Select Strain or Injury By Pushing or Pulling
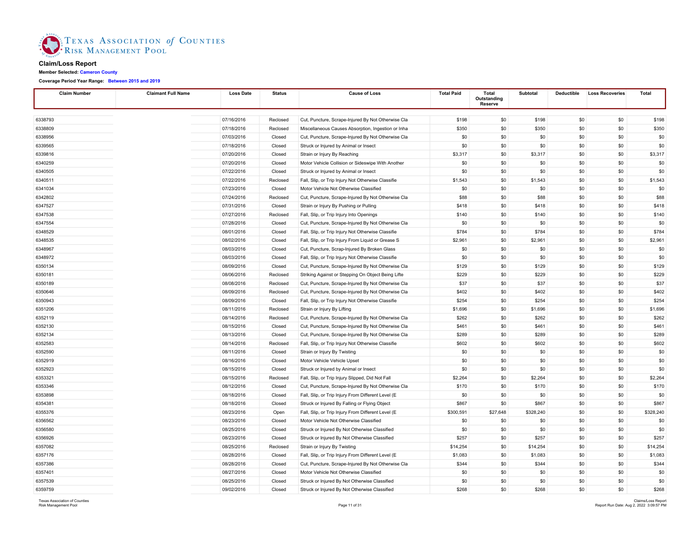 [338, 206]
